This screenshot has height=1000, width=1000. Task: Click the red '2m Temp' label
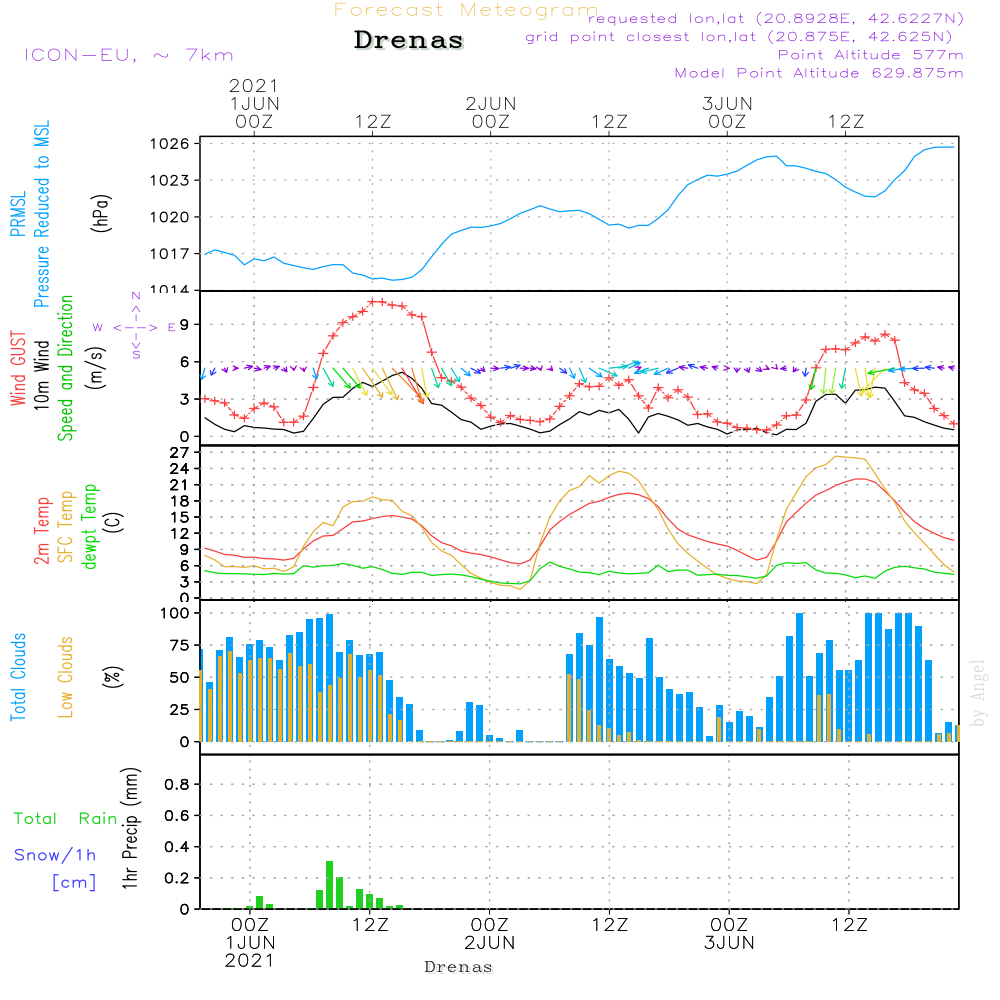coord(41,531)
